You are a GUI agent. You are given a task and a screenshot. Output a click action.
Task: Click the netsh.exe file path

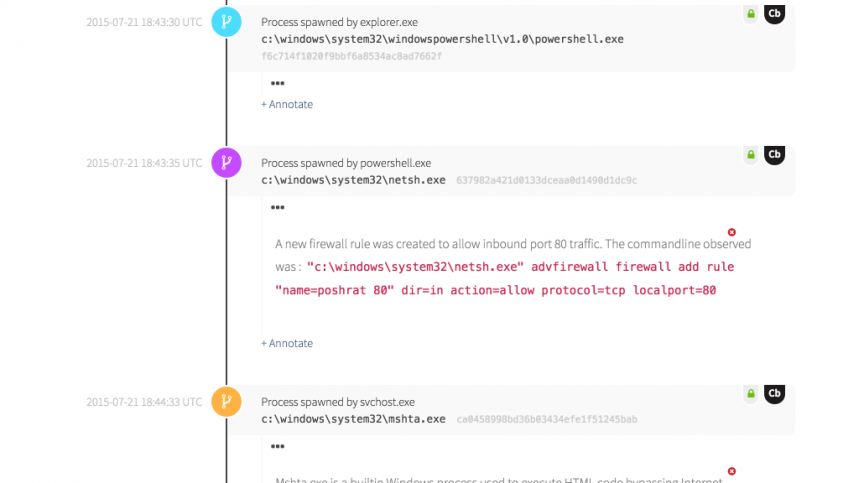[353, 180]
